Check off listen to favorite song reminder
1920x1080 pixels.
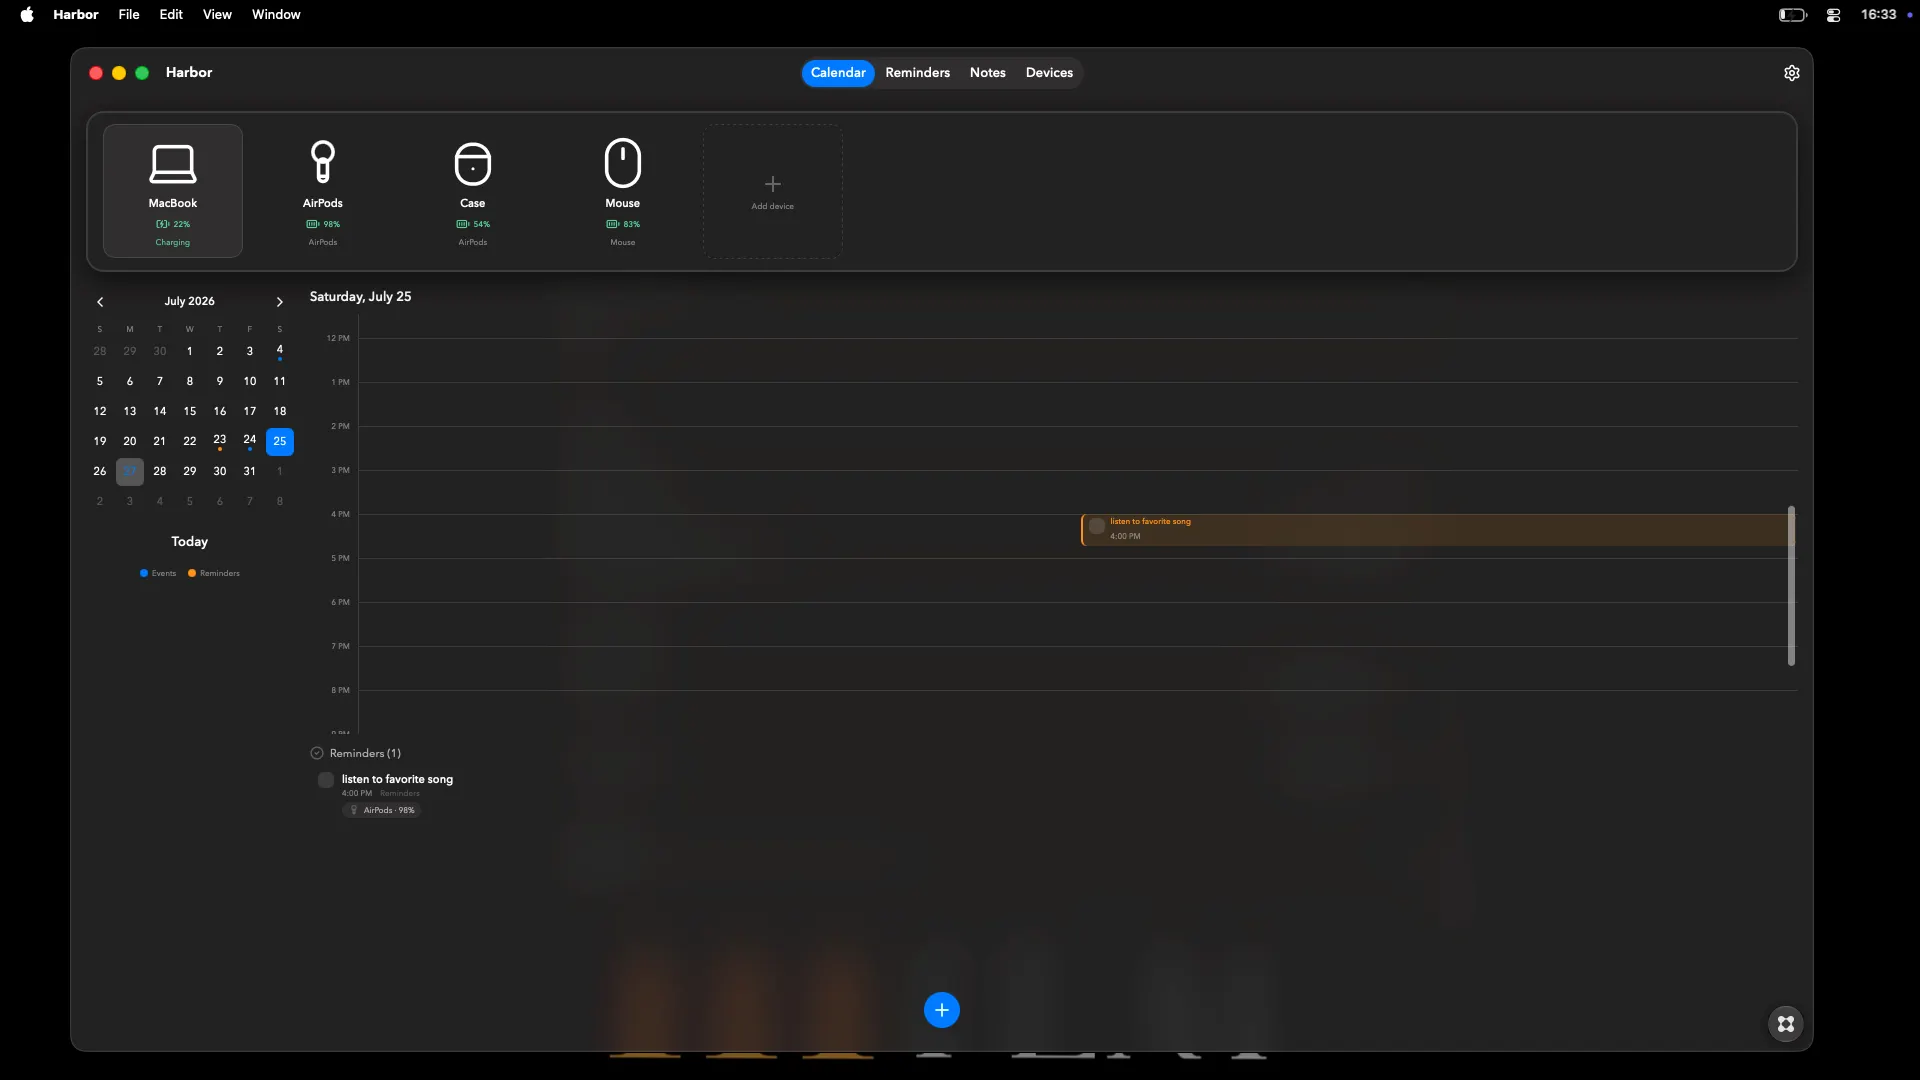pos(326,780)
